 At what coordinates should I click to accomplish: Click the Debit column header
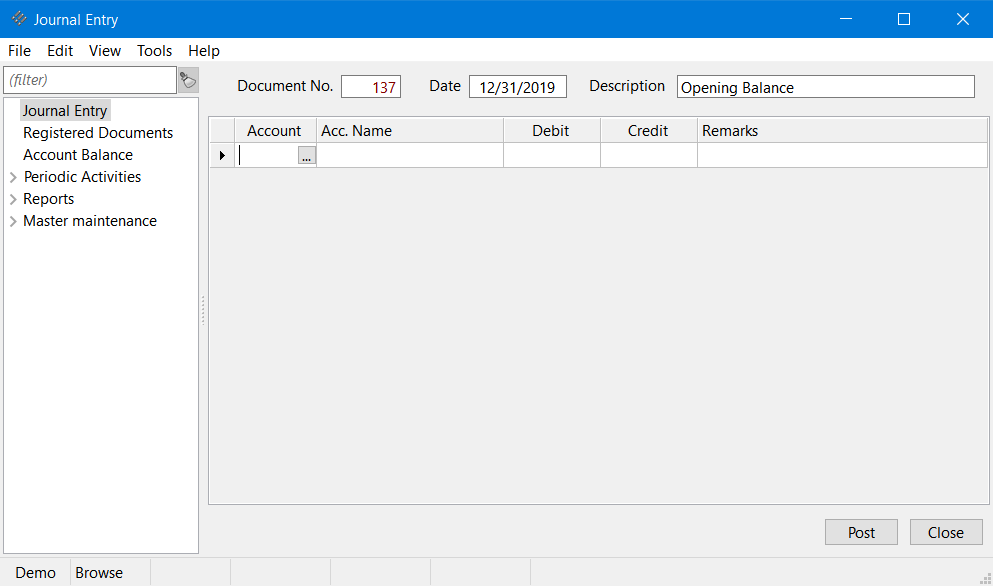pyautogui.click(x=551, y=131)
